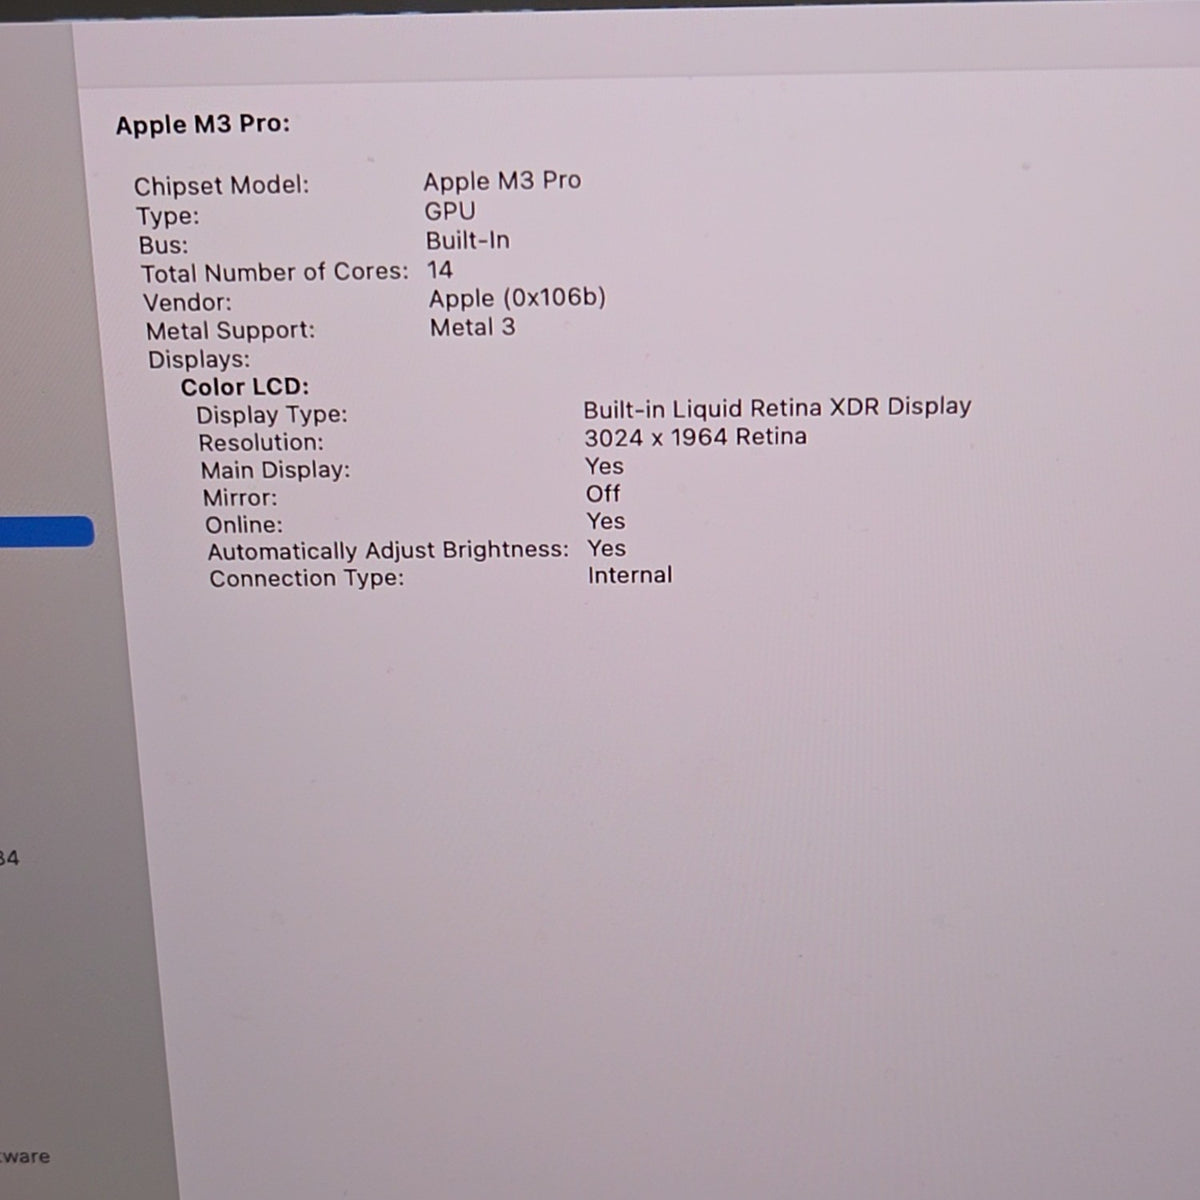
Task: Select the Total Number of Cores label
Action: [275, 273]
